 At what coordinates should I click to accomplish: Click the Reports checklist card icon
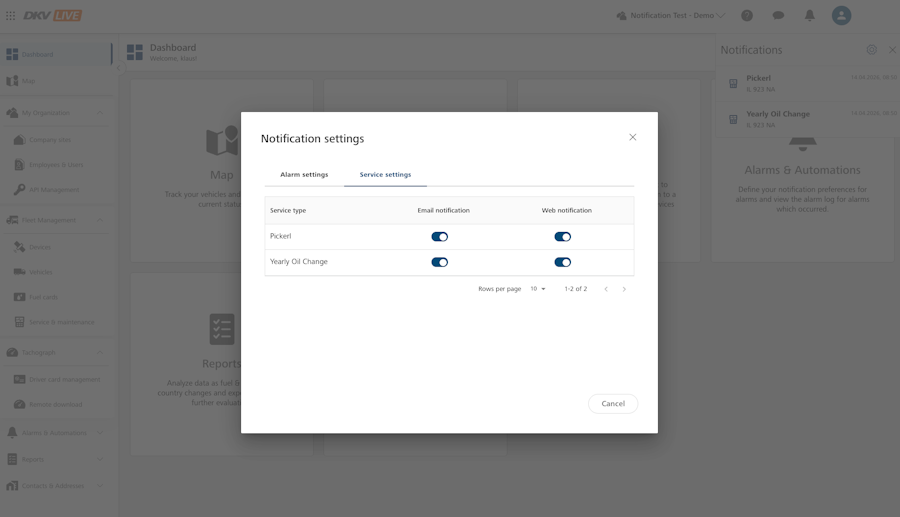(222, 329)
